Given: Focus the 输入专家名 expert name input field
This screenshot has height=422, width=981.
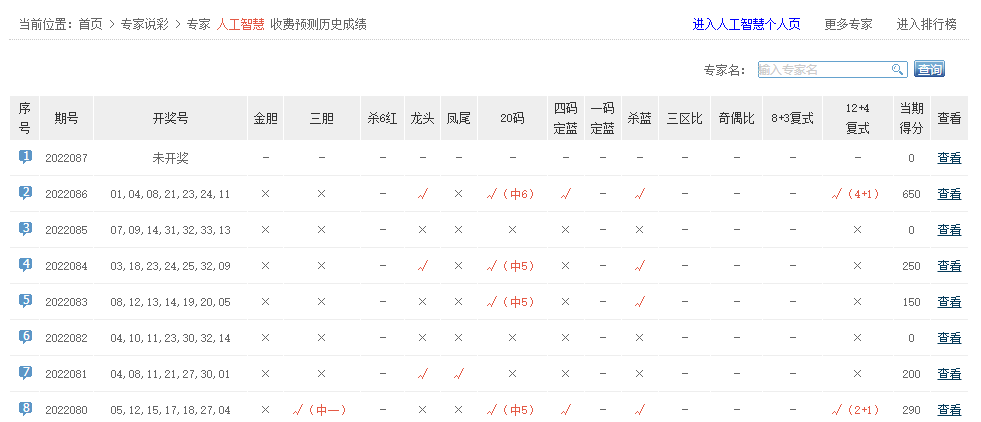Looking at the screenshot, I should tap(822, 69).
